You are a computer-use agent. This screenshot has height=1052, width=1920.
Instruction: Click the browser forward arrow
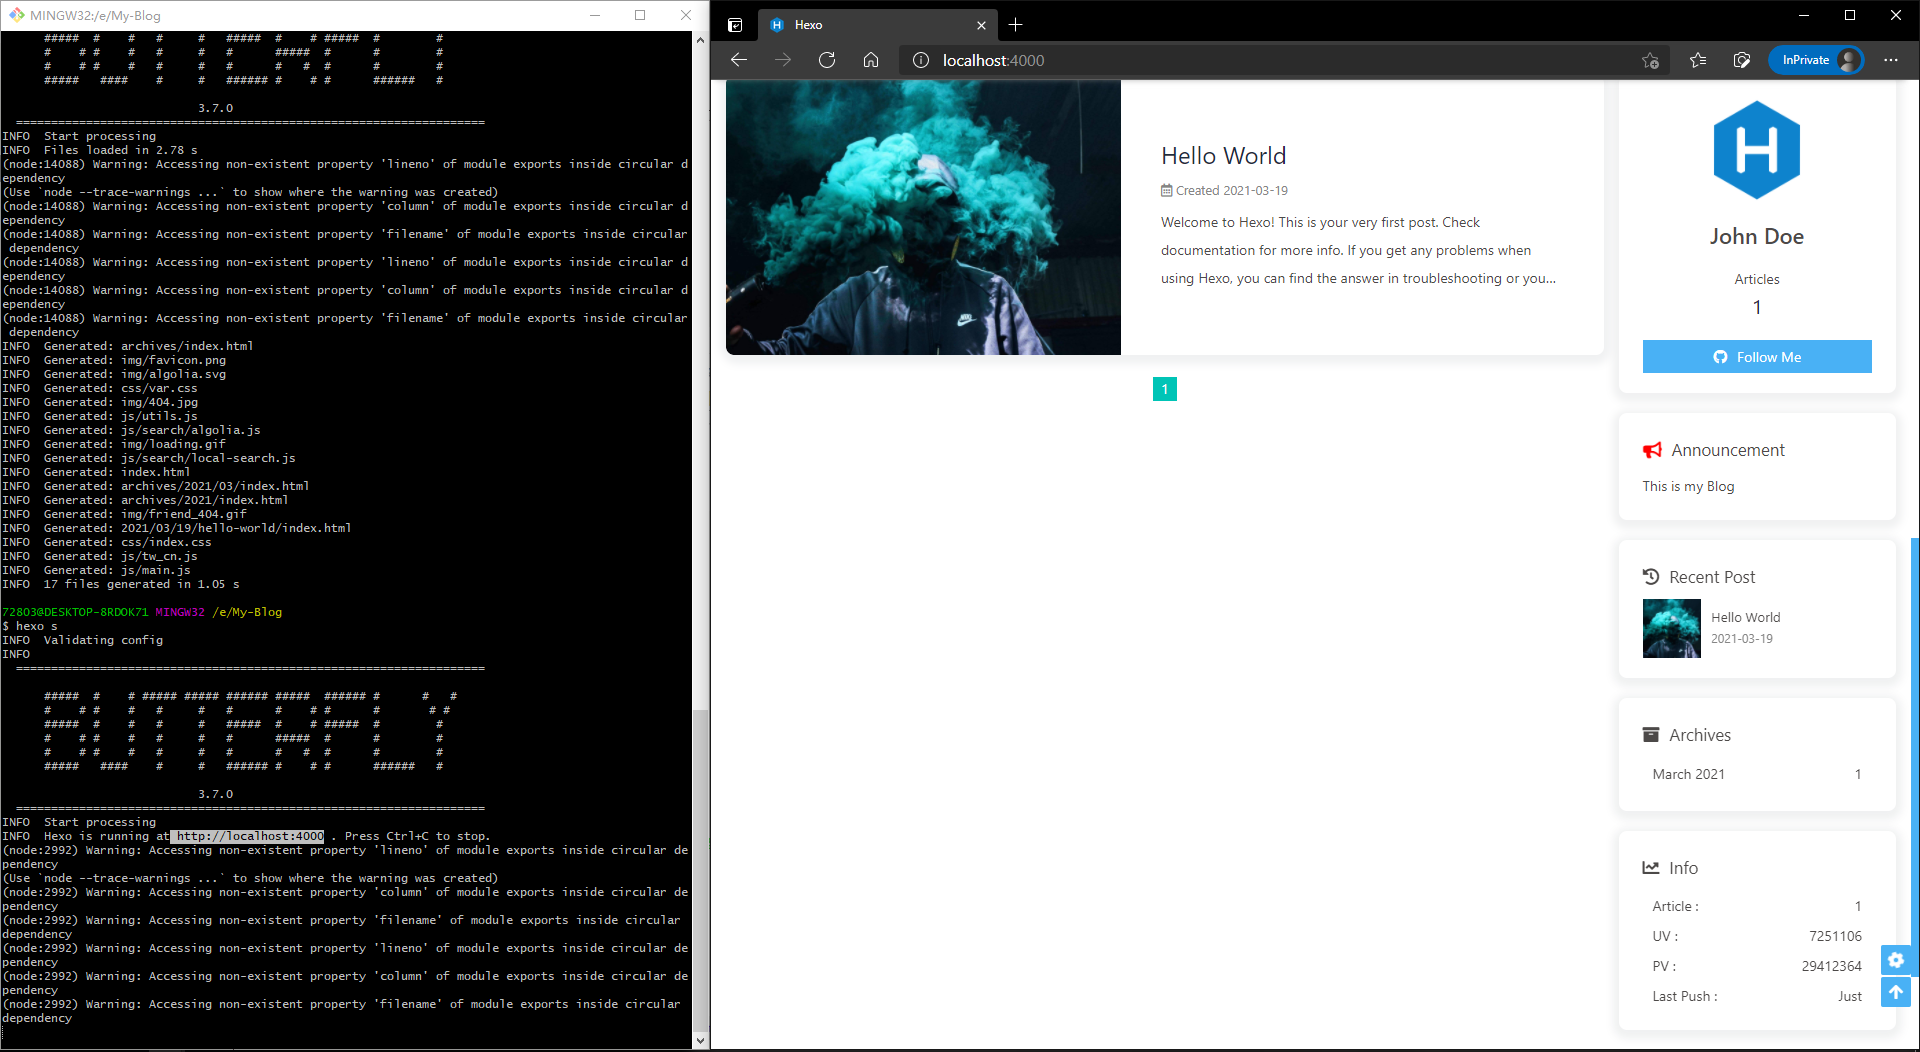pyautogui.click(x=783, y=60)
